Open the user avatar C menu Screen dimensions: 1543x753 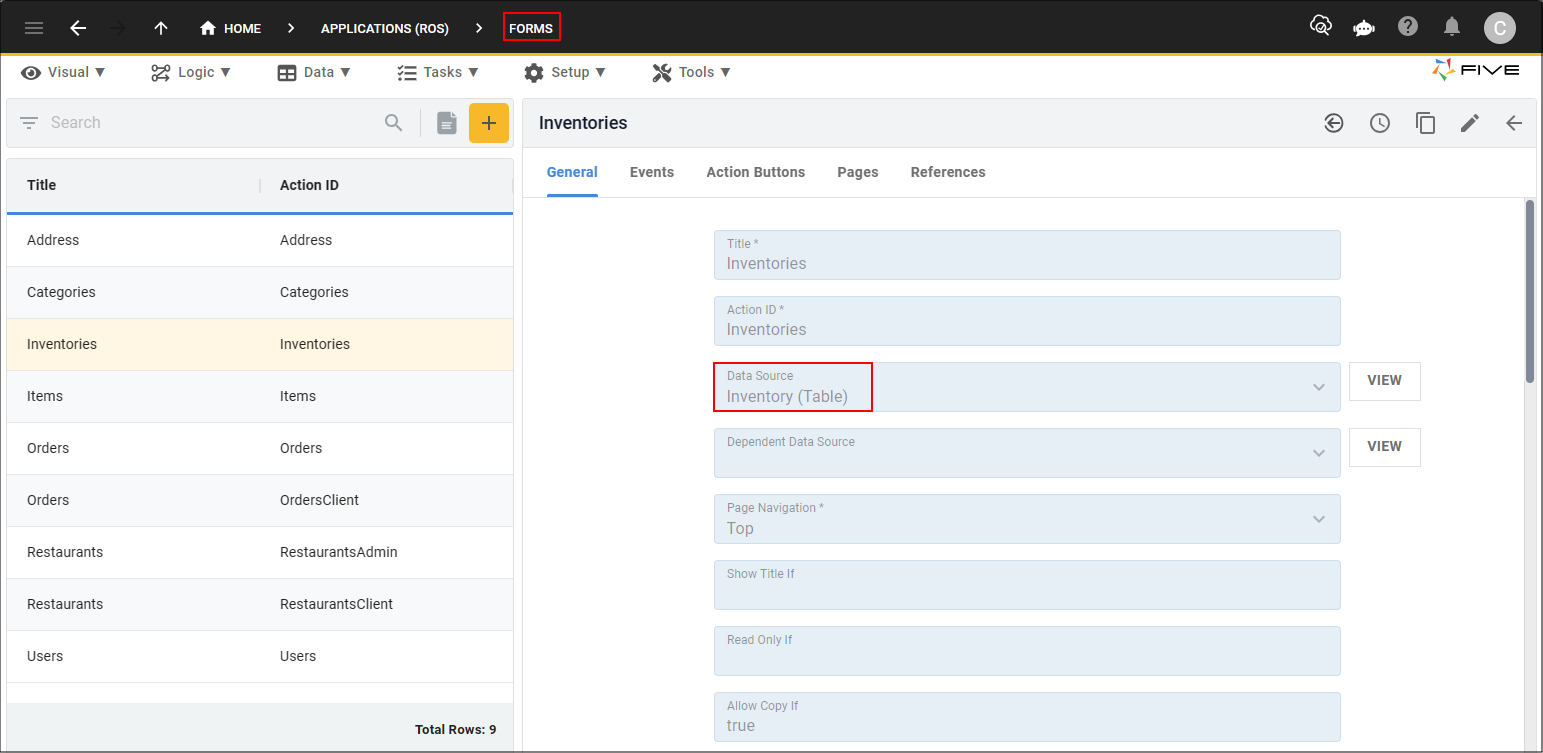click(1499, 28)
